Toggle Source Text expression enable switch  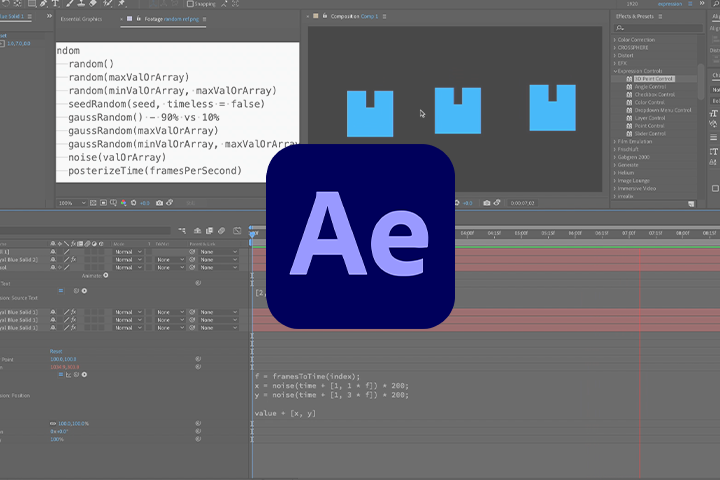click(x=61, y=291)
